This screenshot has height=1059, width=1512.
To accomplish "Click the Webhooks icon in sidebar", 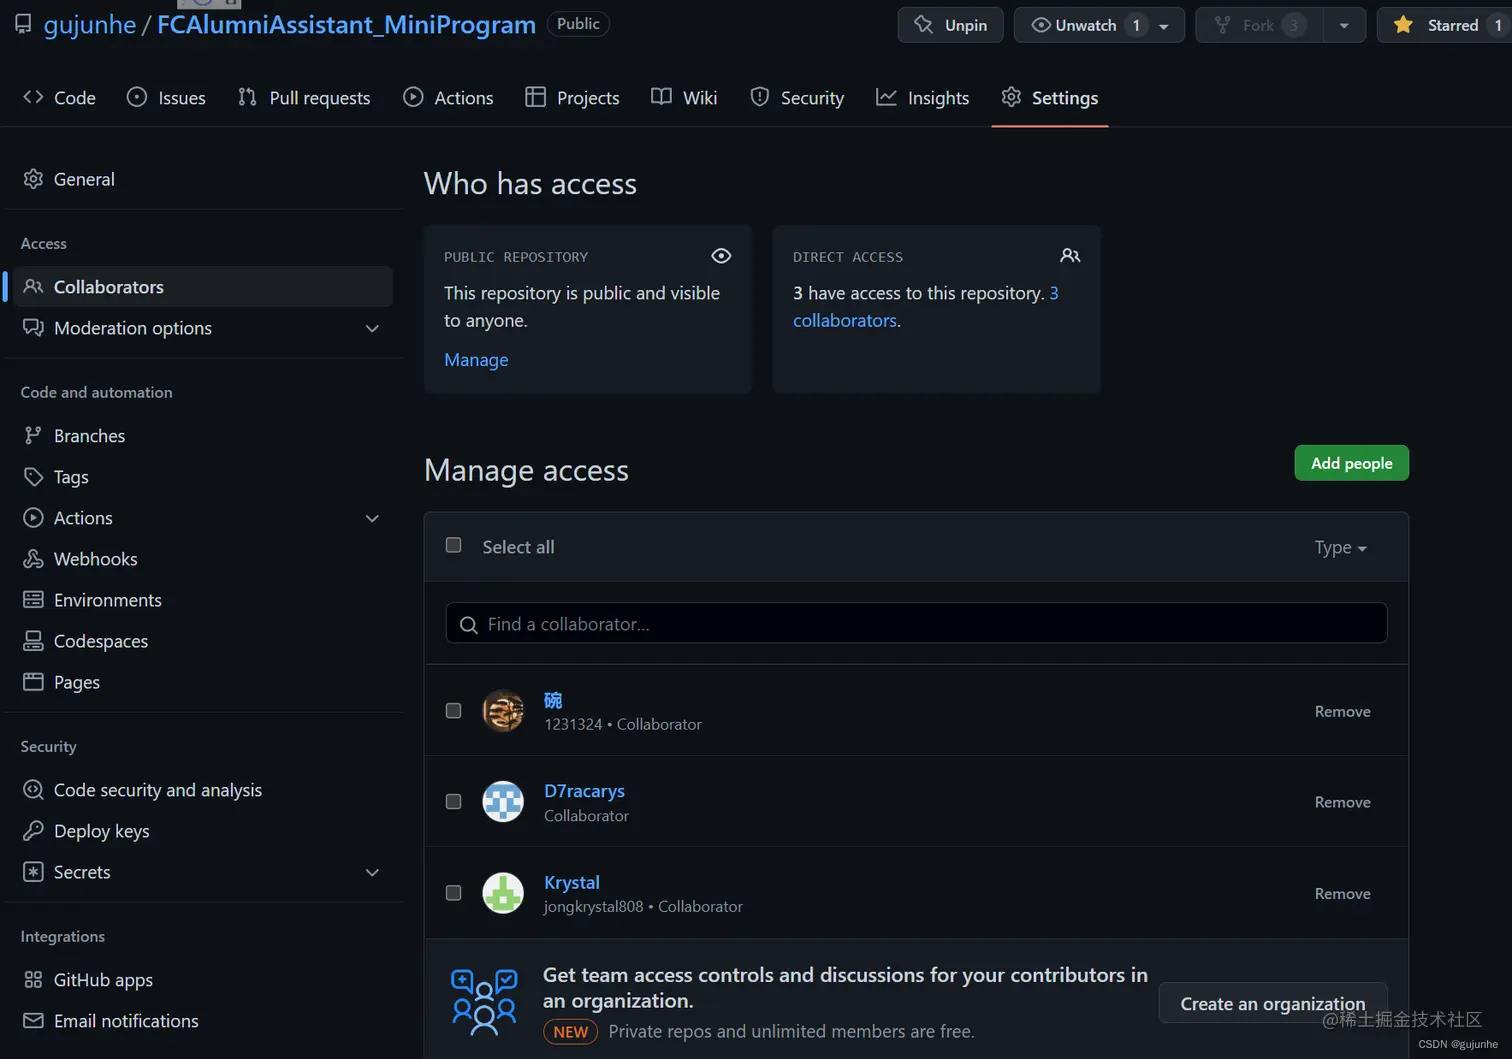I will tap(33, 559).
